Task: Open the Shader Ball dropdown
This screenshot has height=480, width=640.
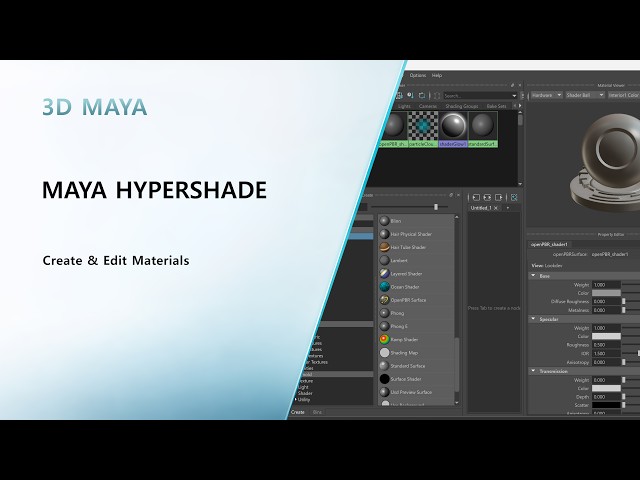Action: coord(584,95)
